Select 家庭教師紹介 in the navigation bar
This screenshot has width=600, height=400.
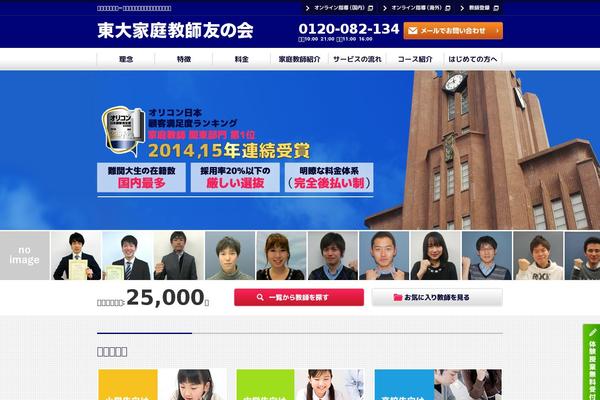[299, 59]
